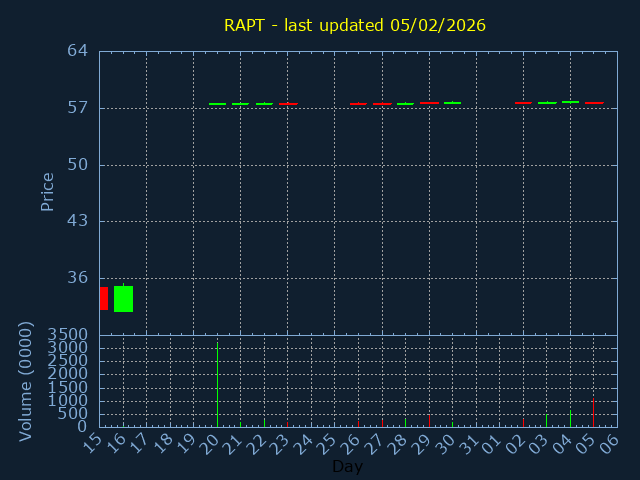This screenshot has width=640, height=480.
Task: Click the large green candlestick on day 16
Action: click(123, 299)
